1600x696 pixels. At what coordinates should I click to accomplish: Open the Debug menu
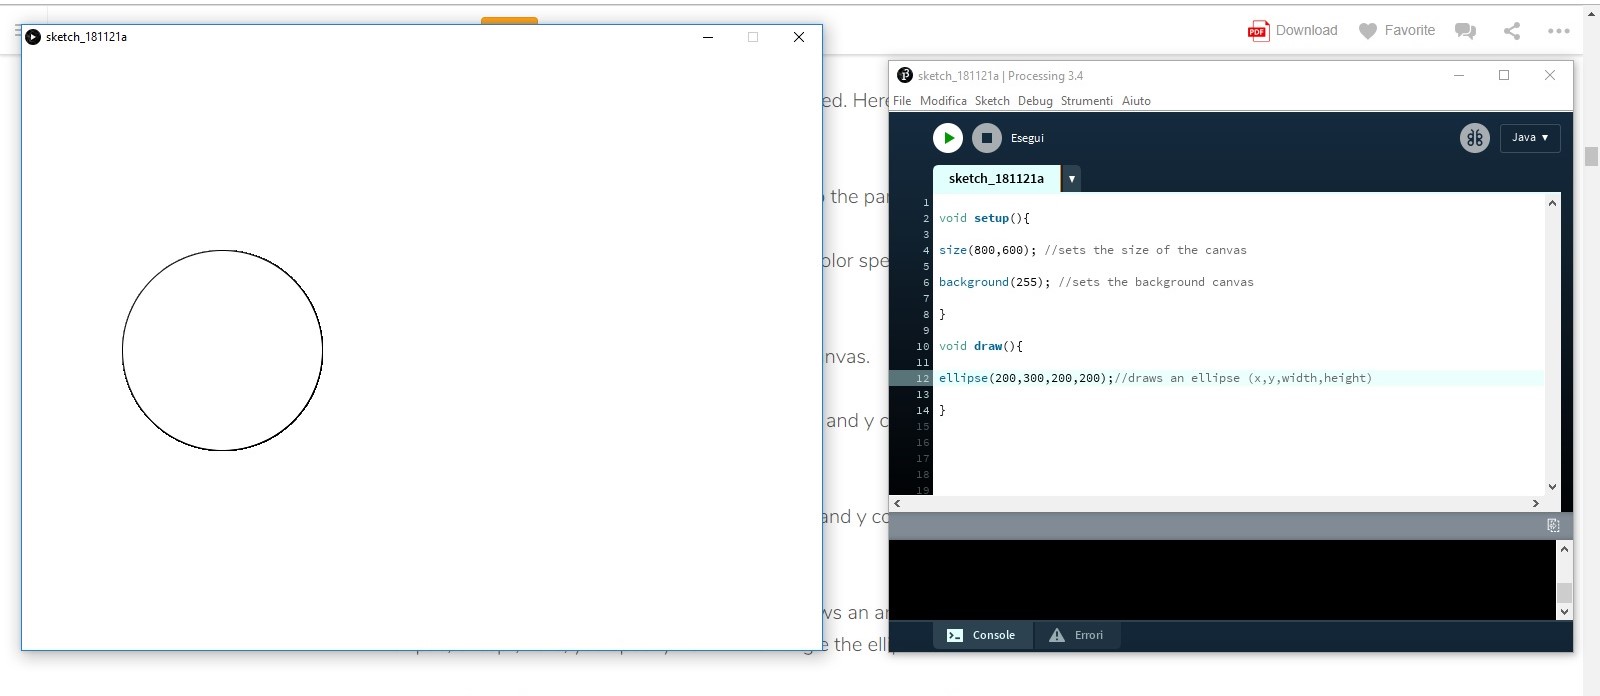tap(1035, 101)
